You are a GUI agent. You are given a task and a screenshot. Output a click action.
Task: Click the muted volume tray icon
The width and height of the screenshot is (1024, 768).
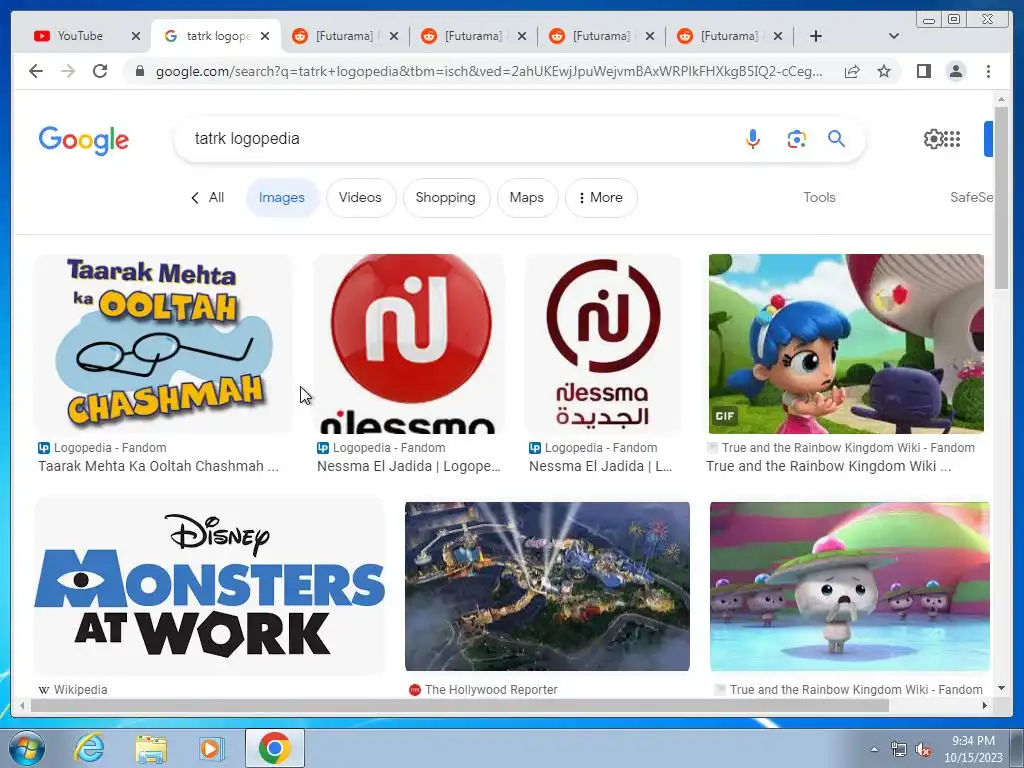[923, 750]
